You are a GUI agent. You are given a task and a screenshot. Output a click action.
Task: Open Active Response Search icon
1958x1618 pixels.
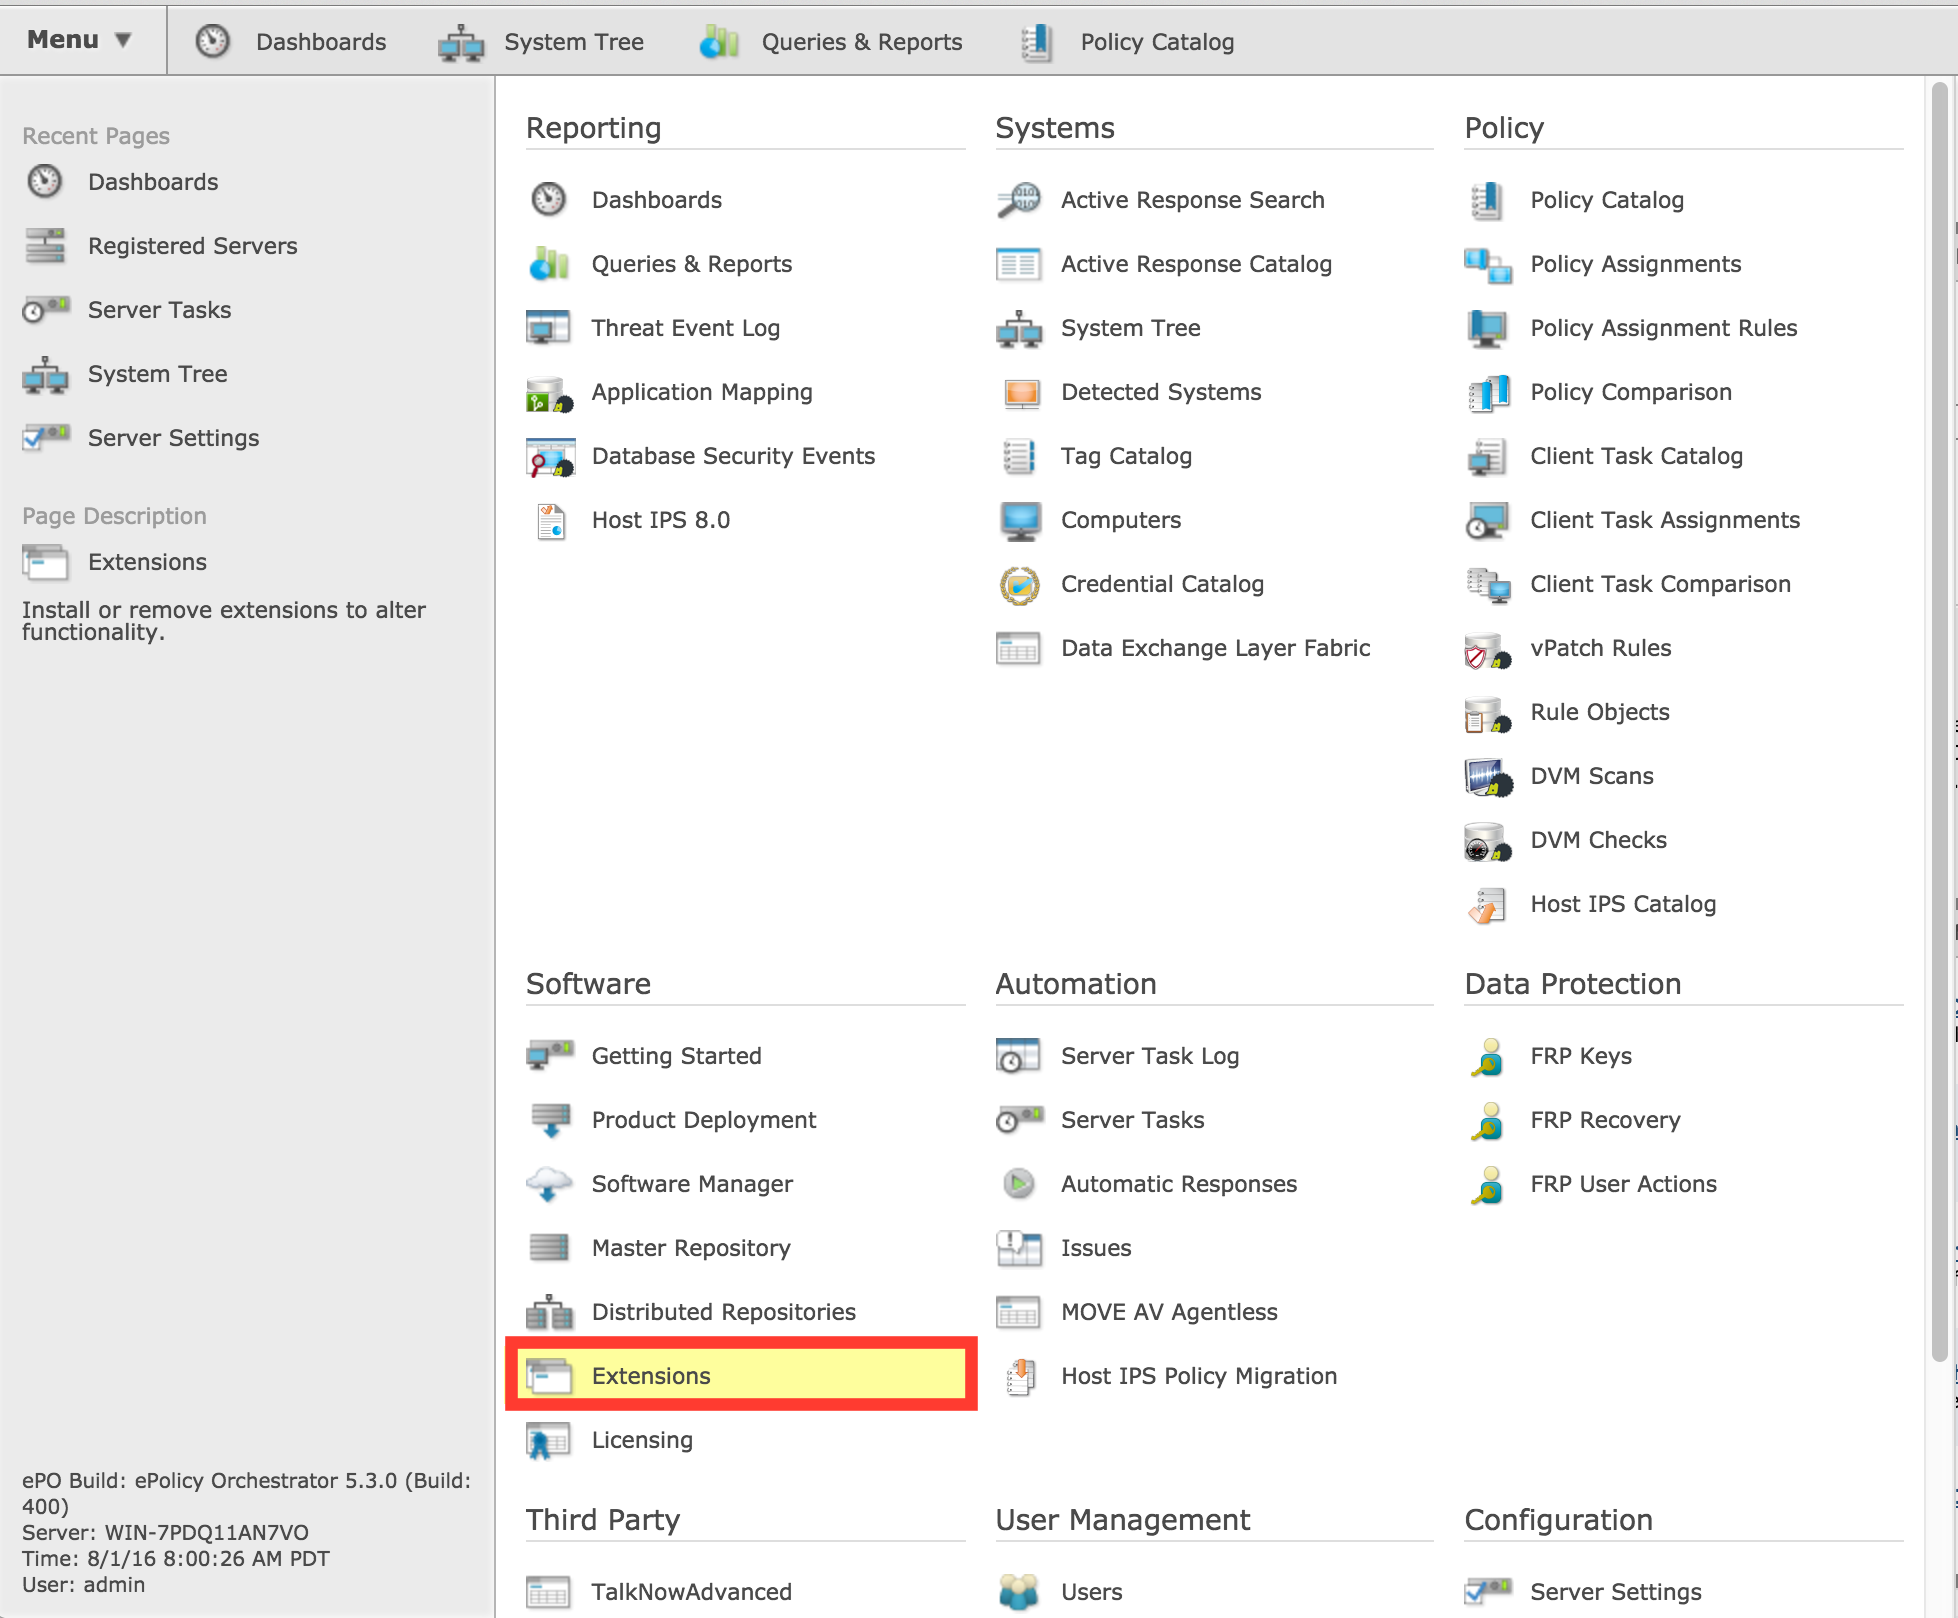coord(1018,200)
